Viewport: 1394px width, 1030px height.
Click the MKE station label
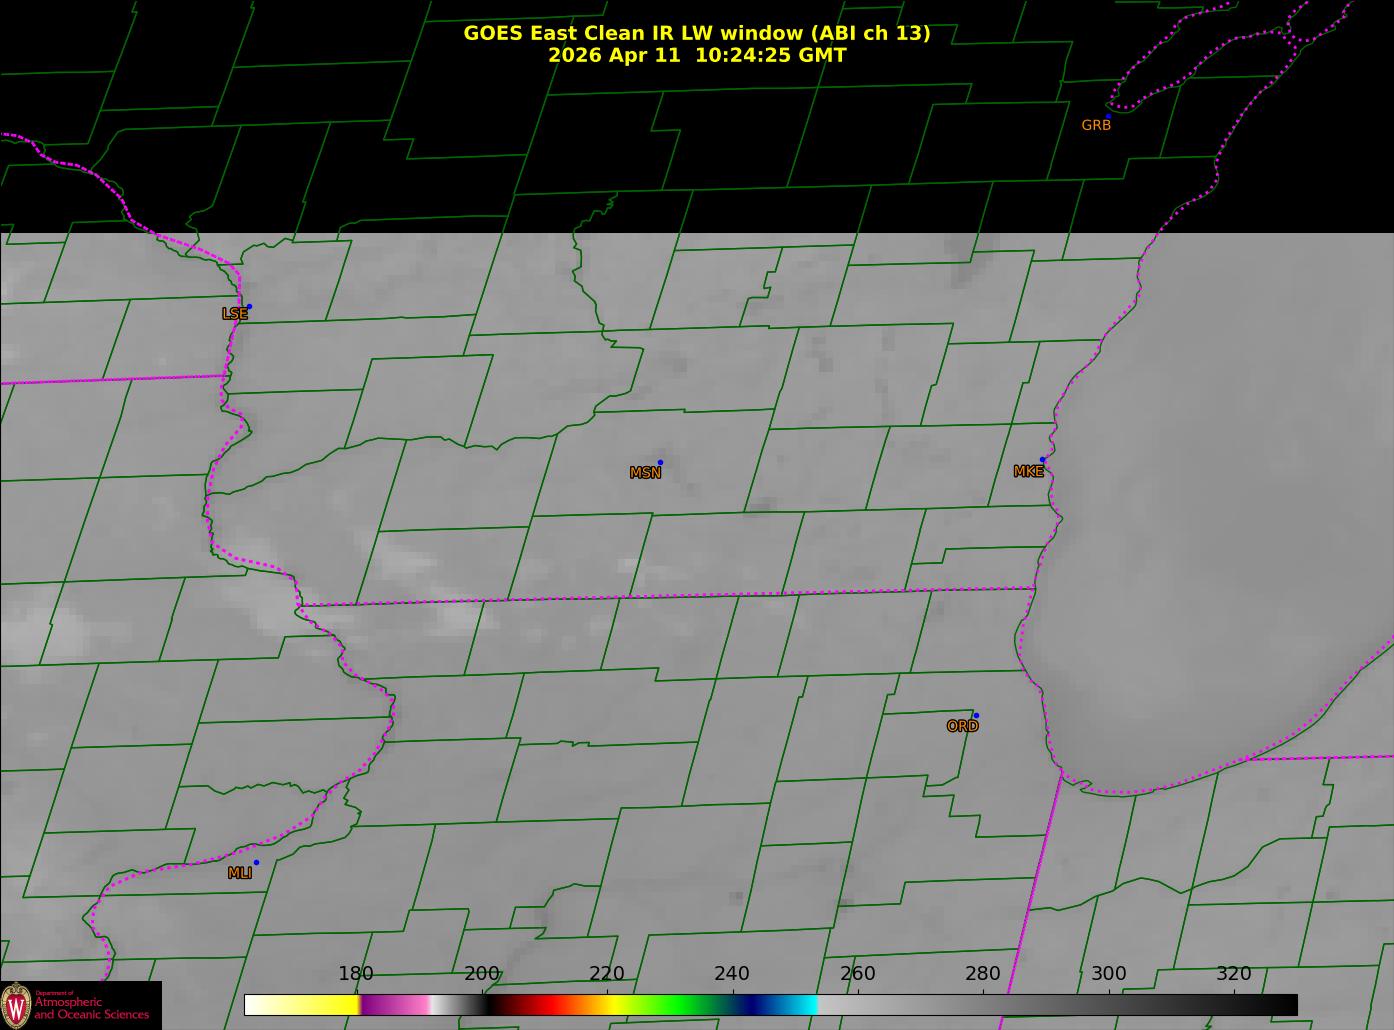pyautogui.click(x=1028, y=472)
